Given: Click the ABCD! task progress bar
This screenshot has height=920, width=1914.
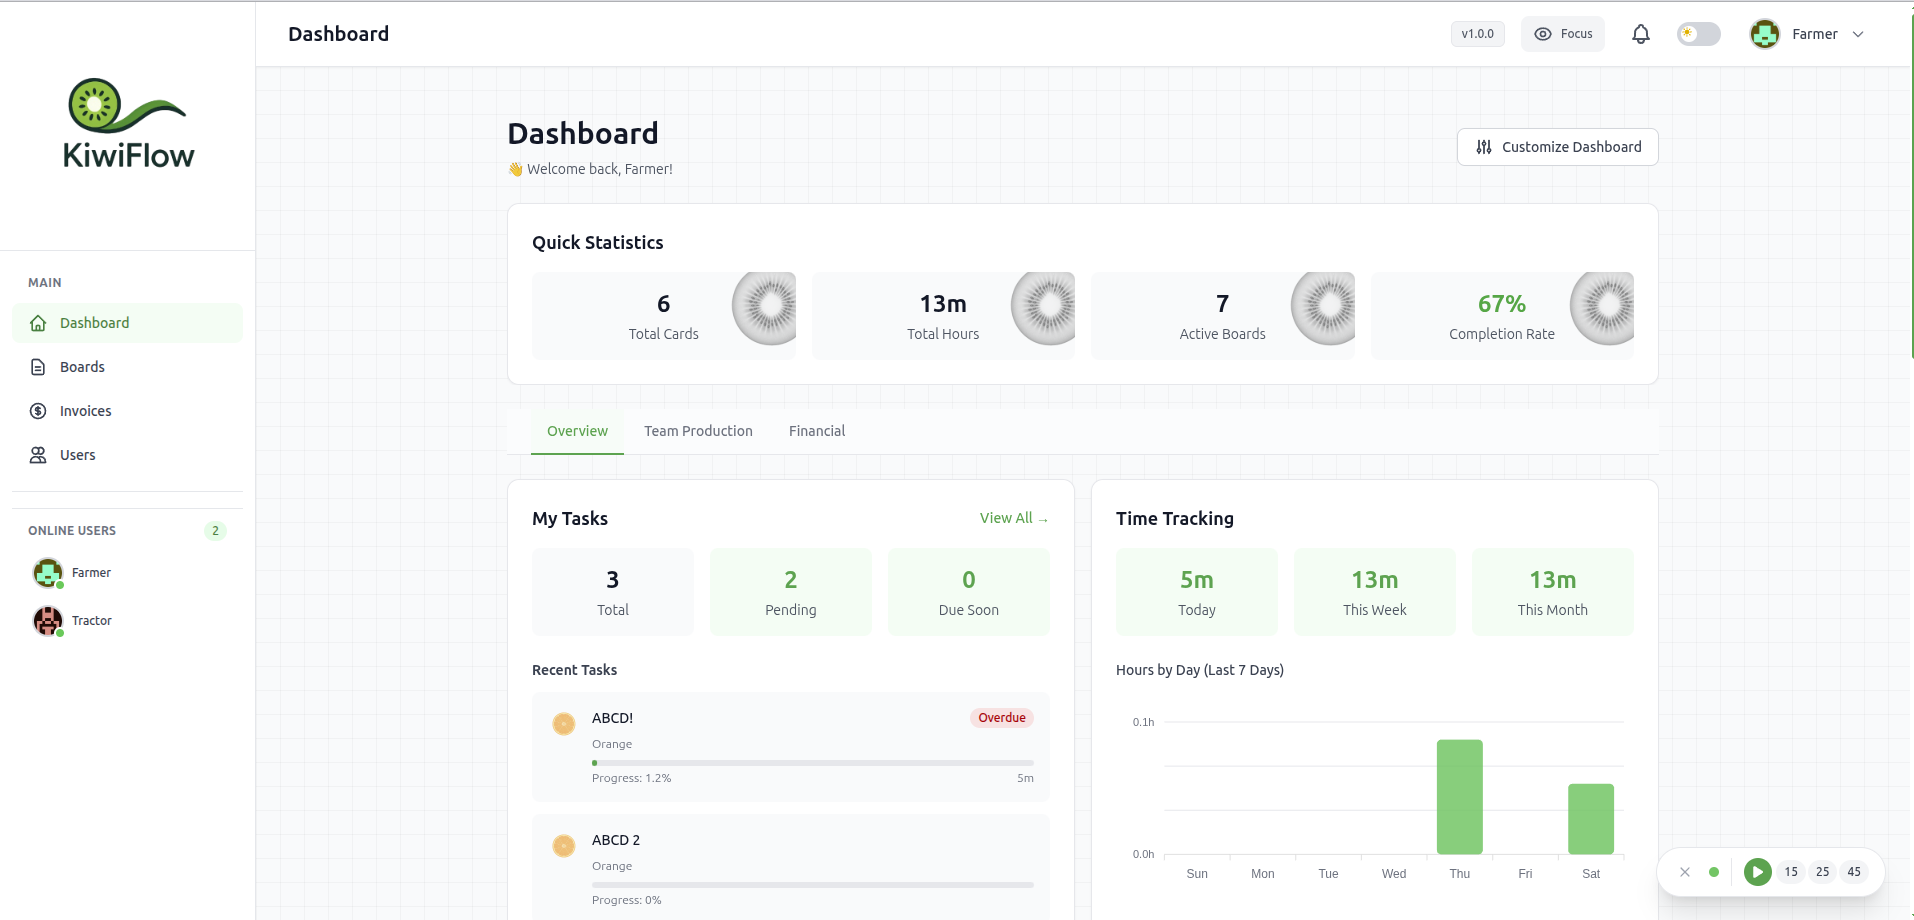Looking at the screenshot, I should tap(812, 763).
